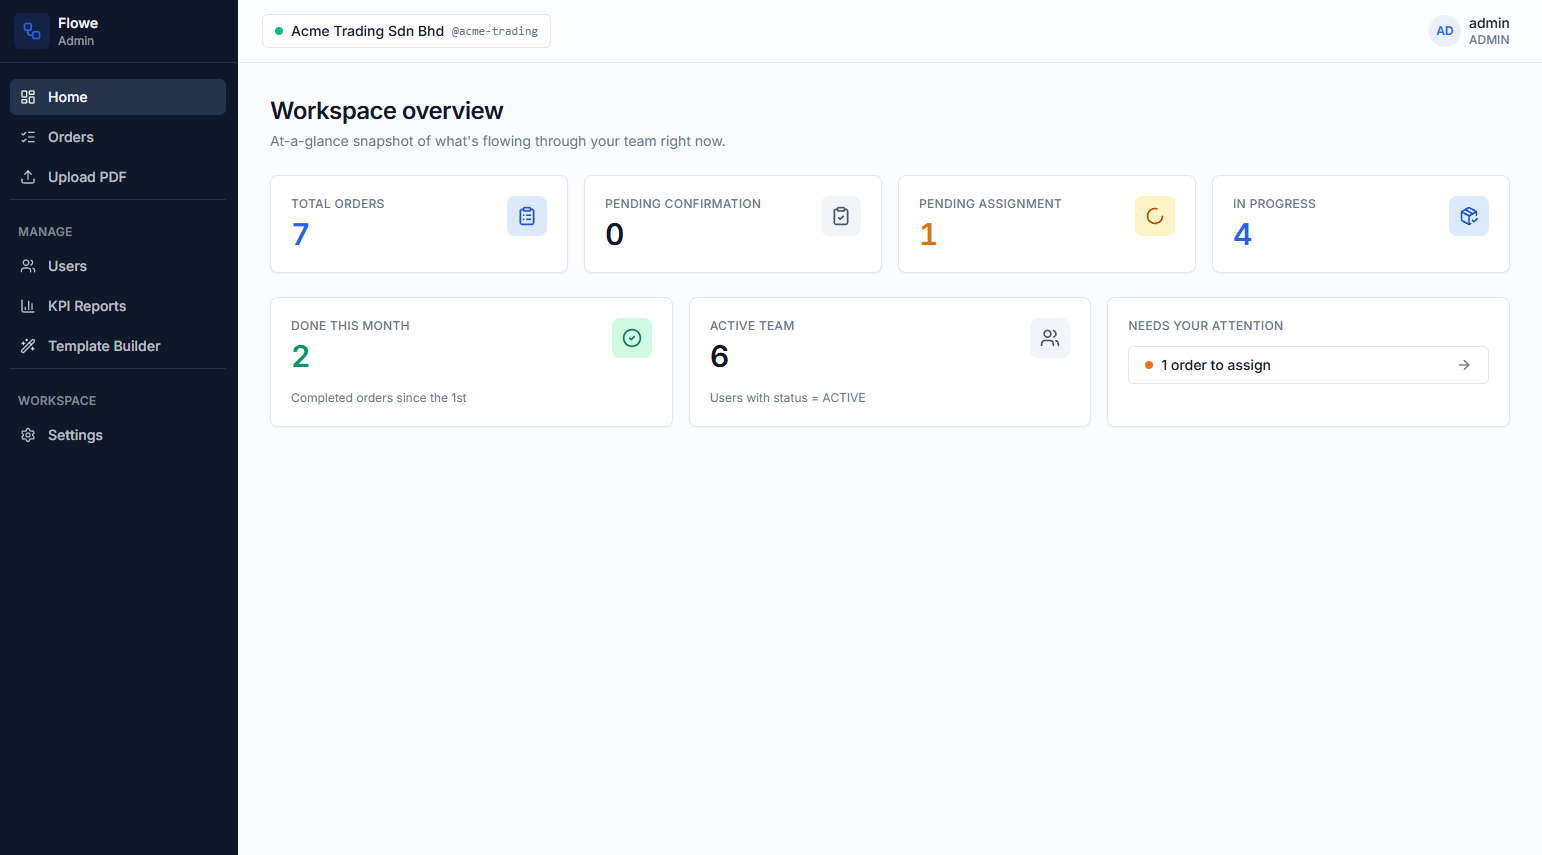Click the Settings gear icon
The height and width of the screenshot is (855, 1542).
point(28,435)
